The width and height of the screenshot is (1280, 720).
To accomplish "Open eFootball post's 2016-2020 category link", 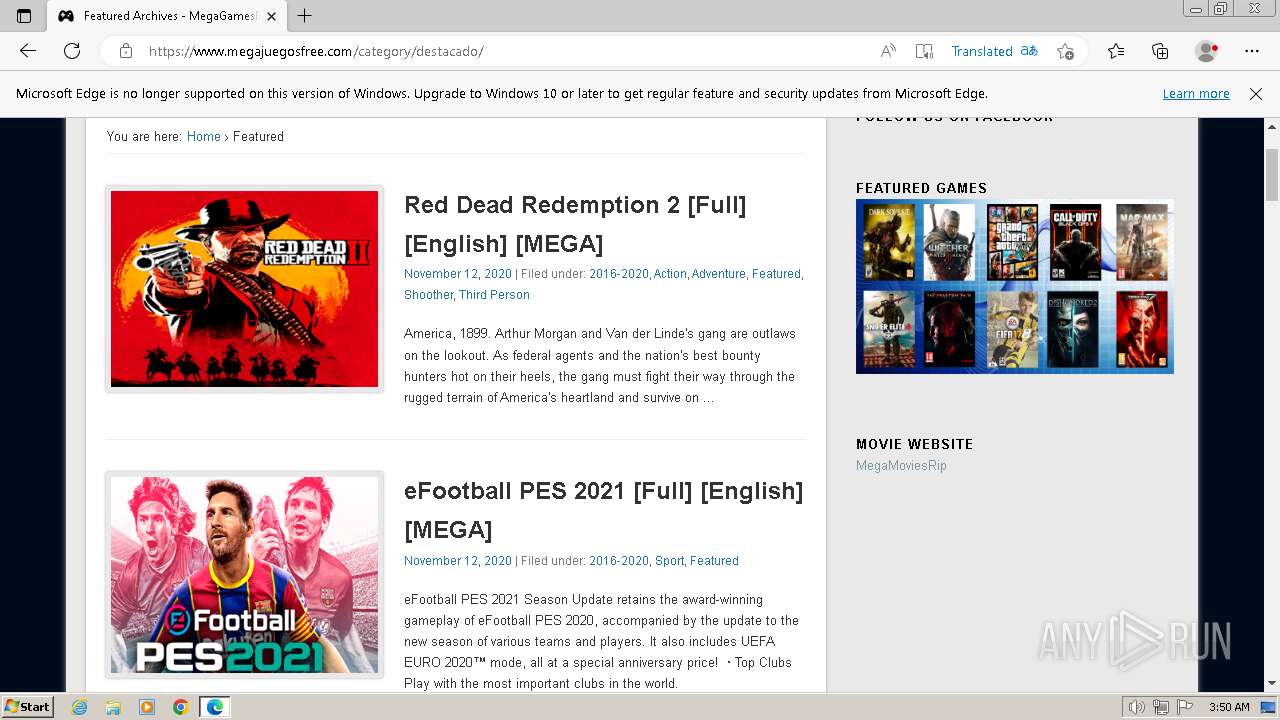I will click(x=619, y=561).
